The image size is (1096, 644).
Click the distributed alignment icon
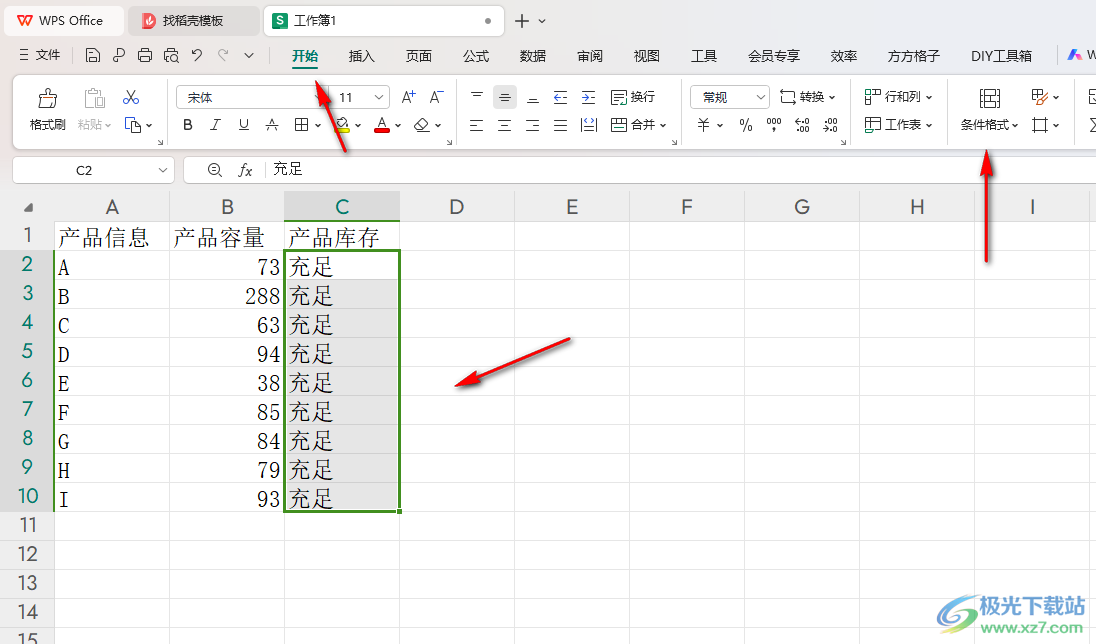coord(589,125)
